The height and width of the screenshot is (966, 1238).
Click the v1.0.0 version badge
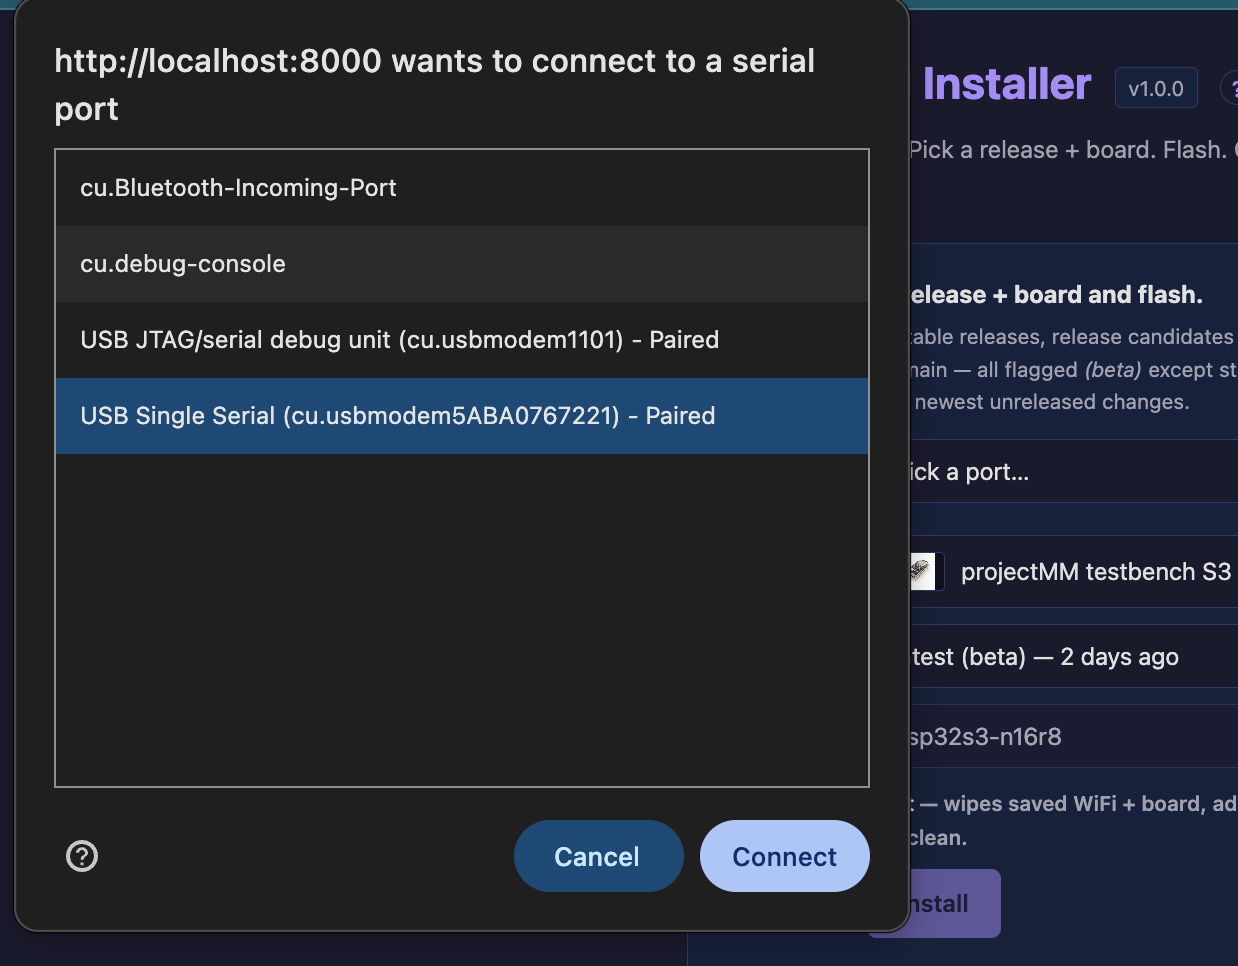tap(1156, 89)
